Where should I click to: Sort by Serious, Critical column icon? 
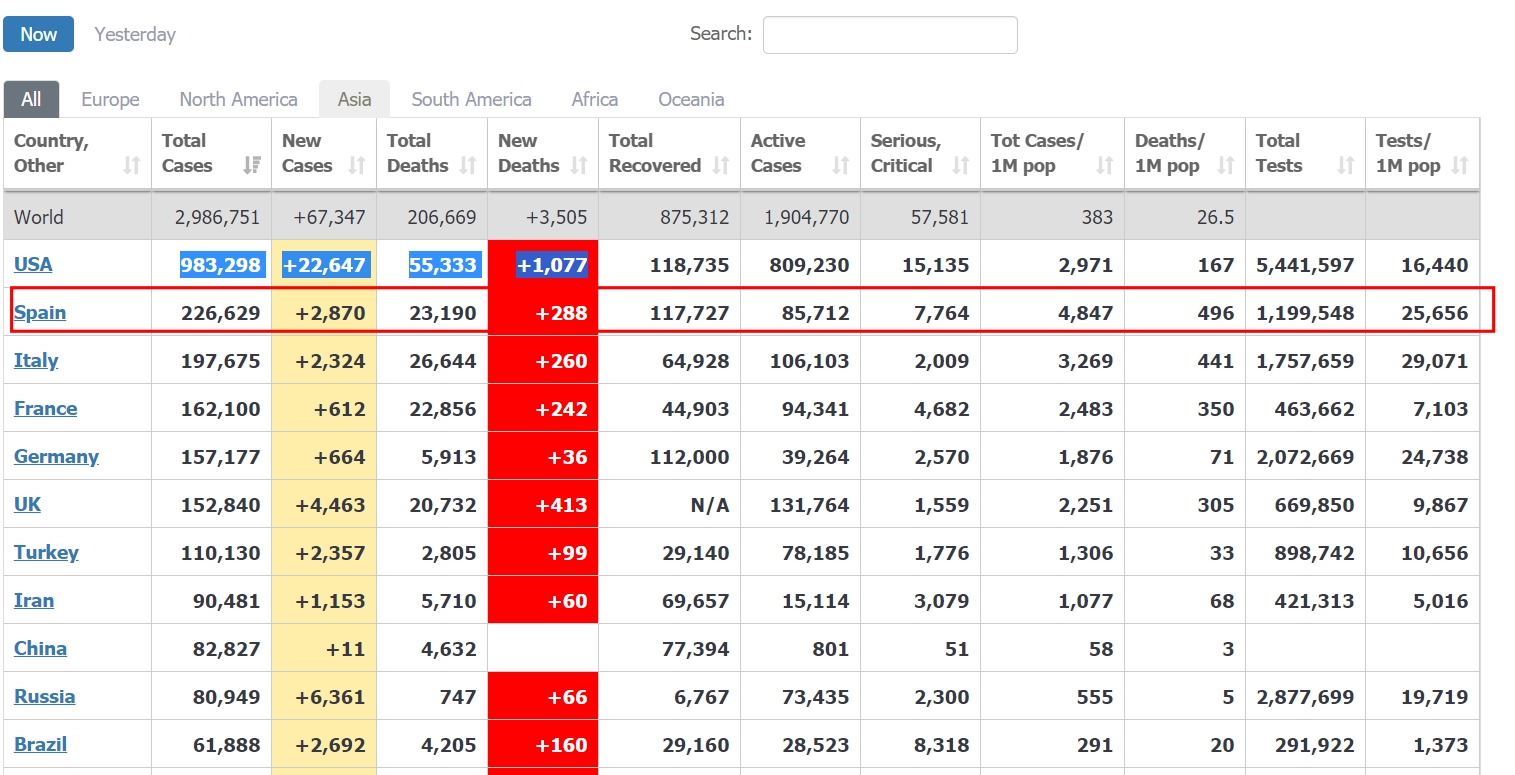(x=961, y=166)
